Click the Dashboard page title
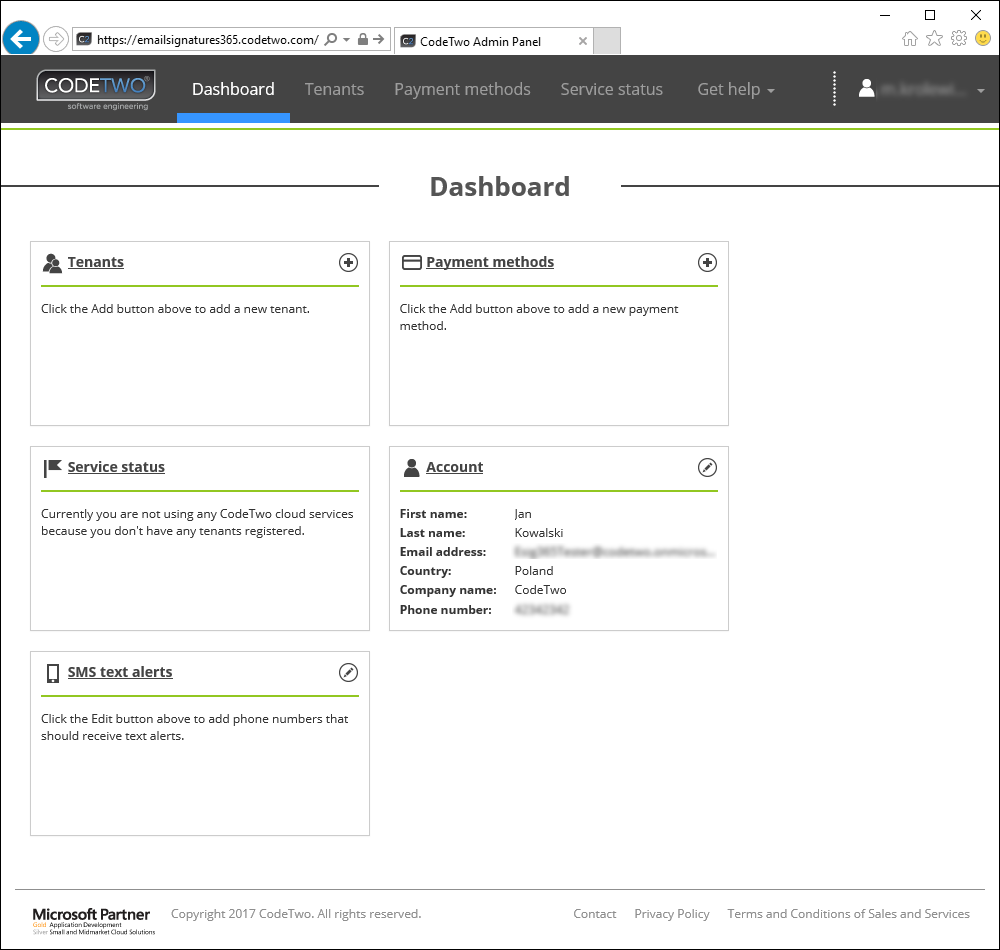Screen dimensions: 1000x950 coord(500,187)
